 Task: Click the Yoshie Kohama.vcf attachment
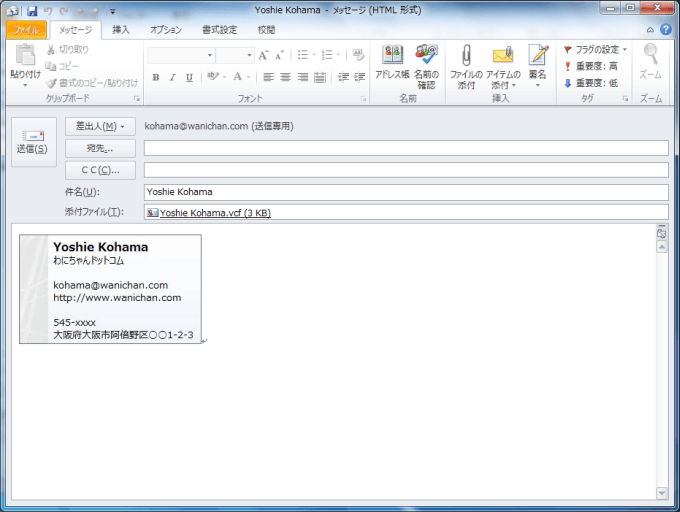(209, 213)
